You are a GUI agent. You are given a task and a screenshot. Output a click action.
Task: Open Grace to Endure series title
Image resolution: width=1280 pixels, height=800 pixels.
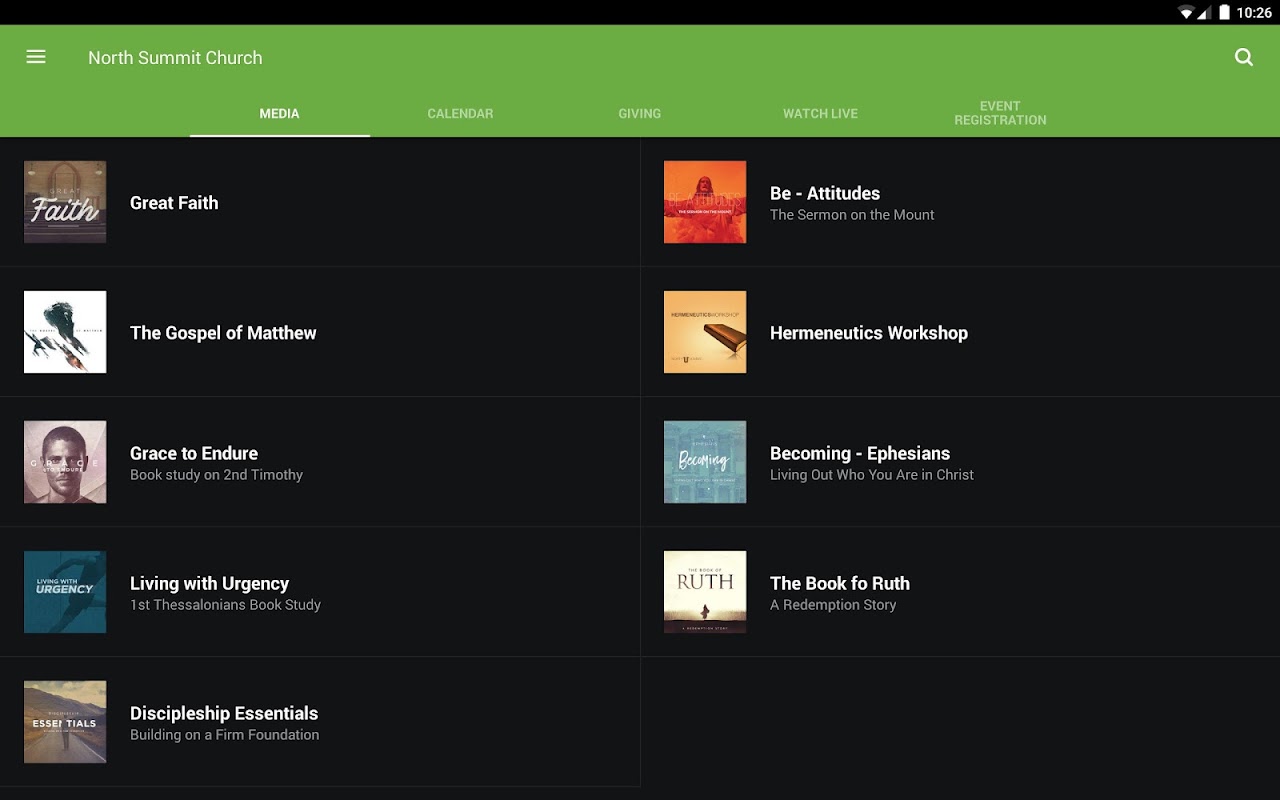[194, 453]
